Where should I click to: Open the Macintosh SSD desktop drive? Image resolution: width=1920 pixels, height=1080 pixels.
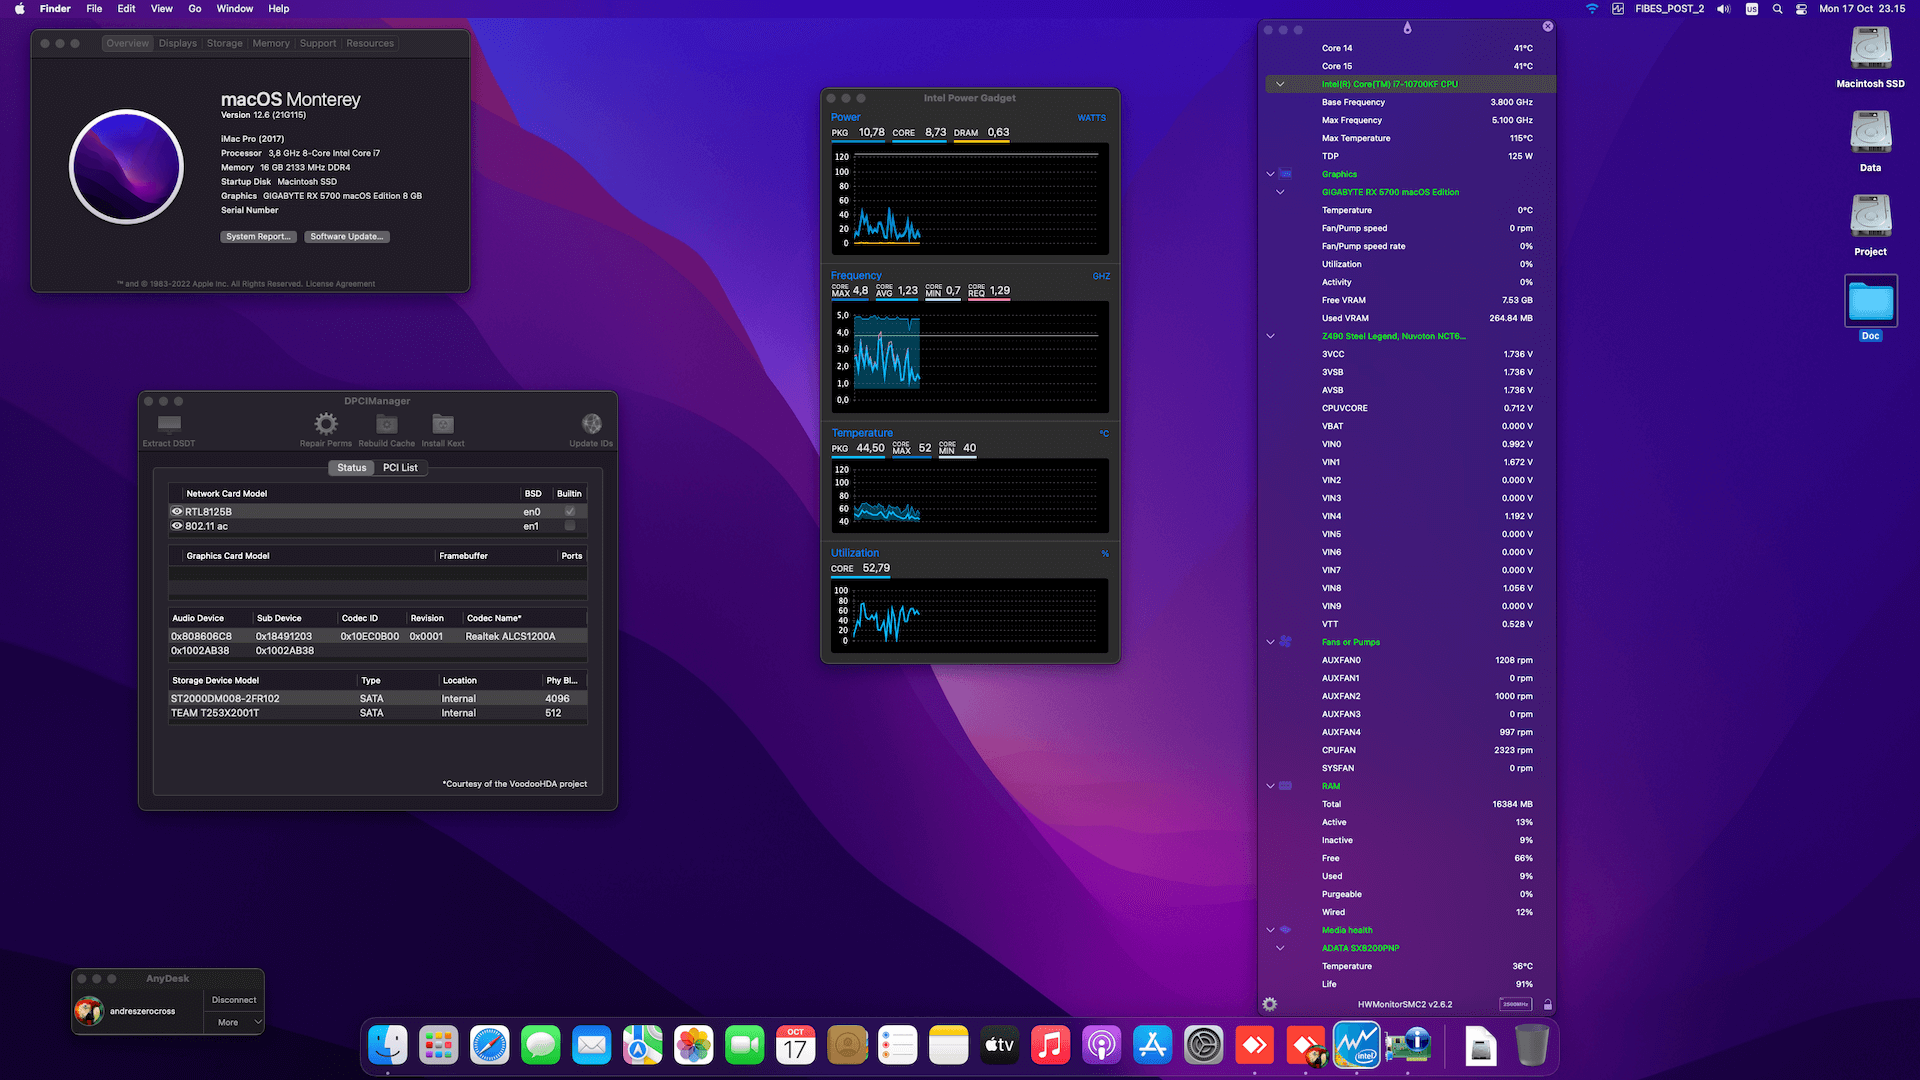pyautogui.click(x=1870, y=49)
